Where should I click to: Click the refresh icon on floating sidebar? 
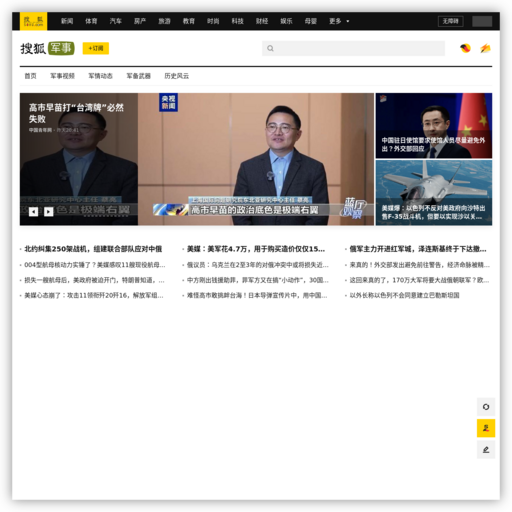pyautogui.click(x=486, y=407)
